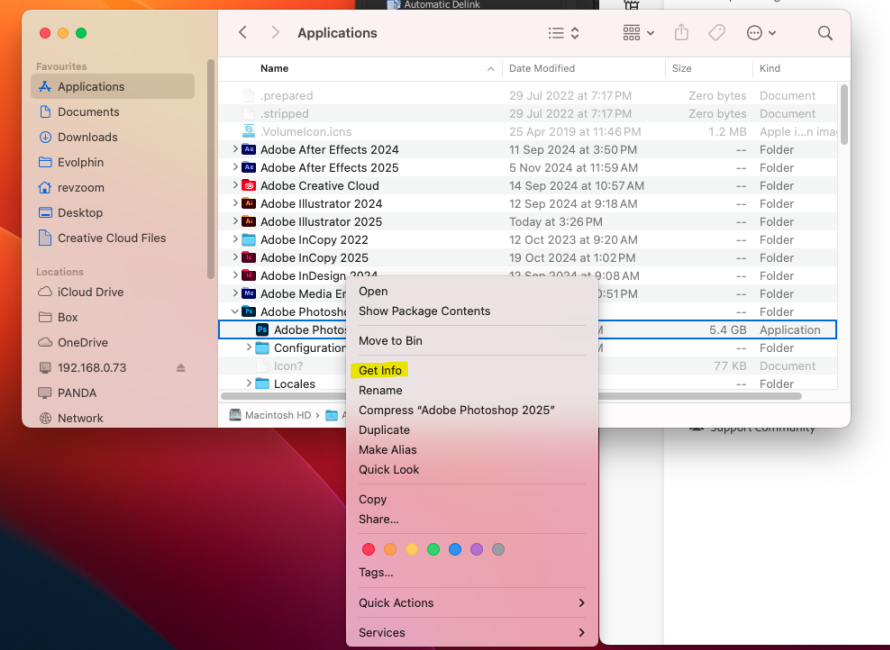Click the Share icon in Finder toolbar
Screen dimensions: 890x650
(x=681, y=33)
